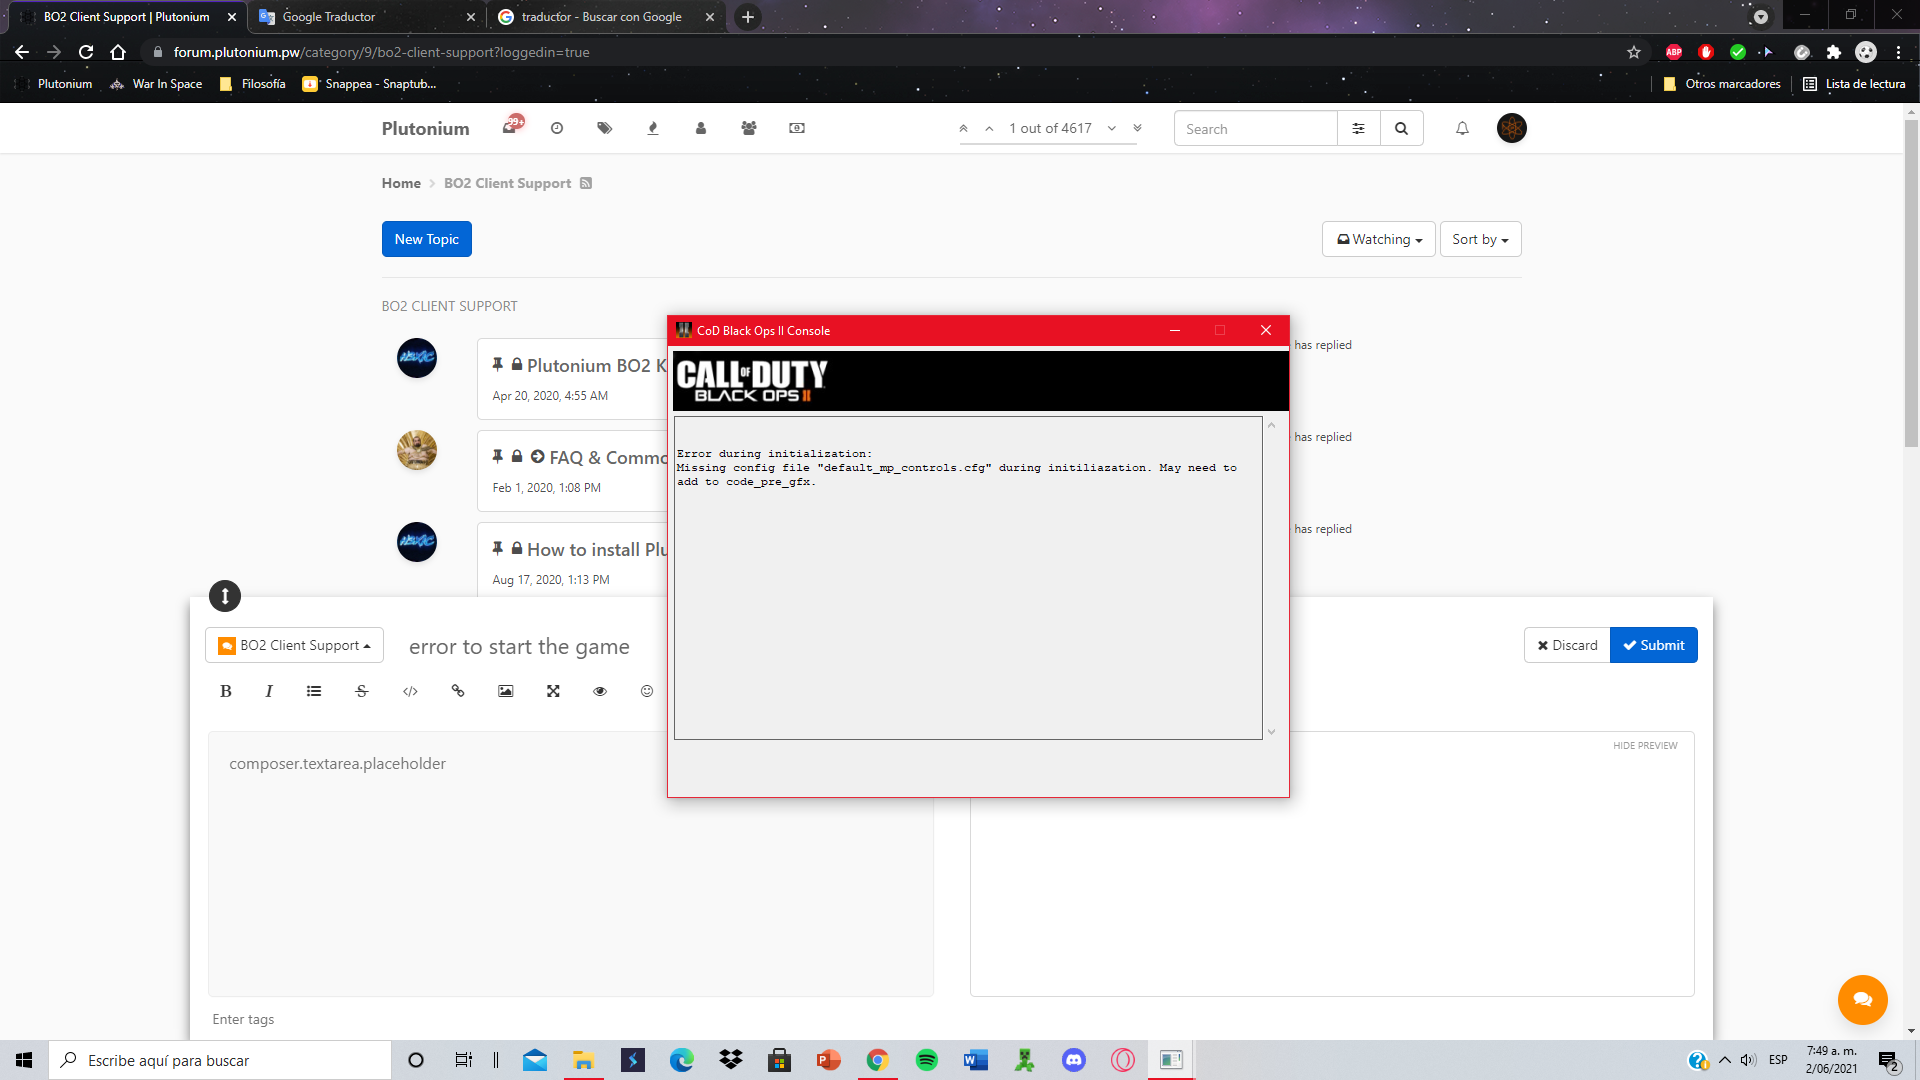Open Chrome extensions puzzle icon
This screenshot has width=1920, height=1080.
tap(1833, 52)
